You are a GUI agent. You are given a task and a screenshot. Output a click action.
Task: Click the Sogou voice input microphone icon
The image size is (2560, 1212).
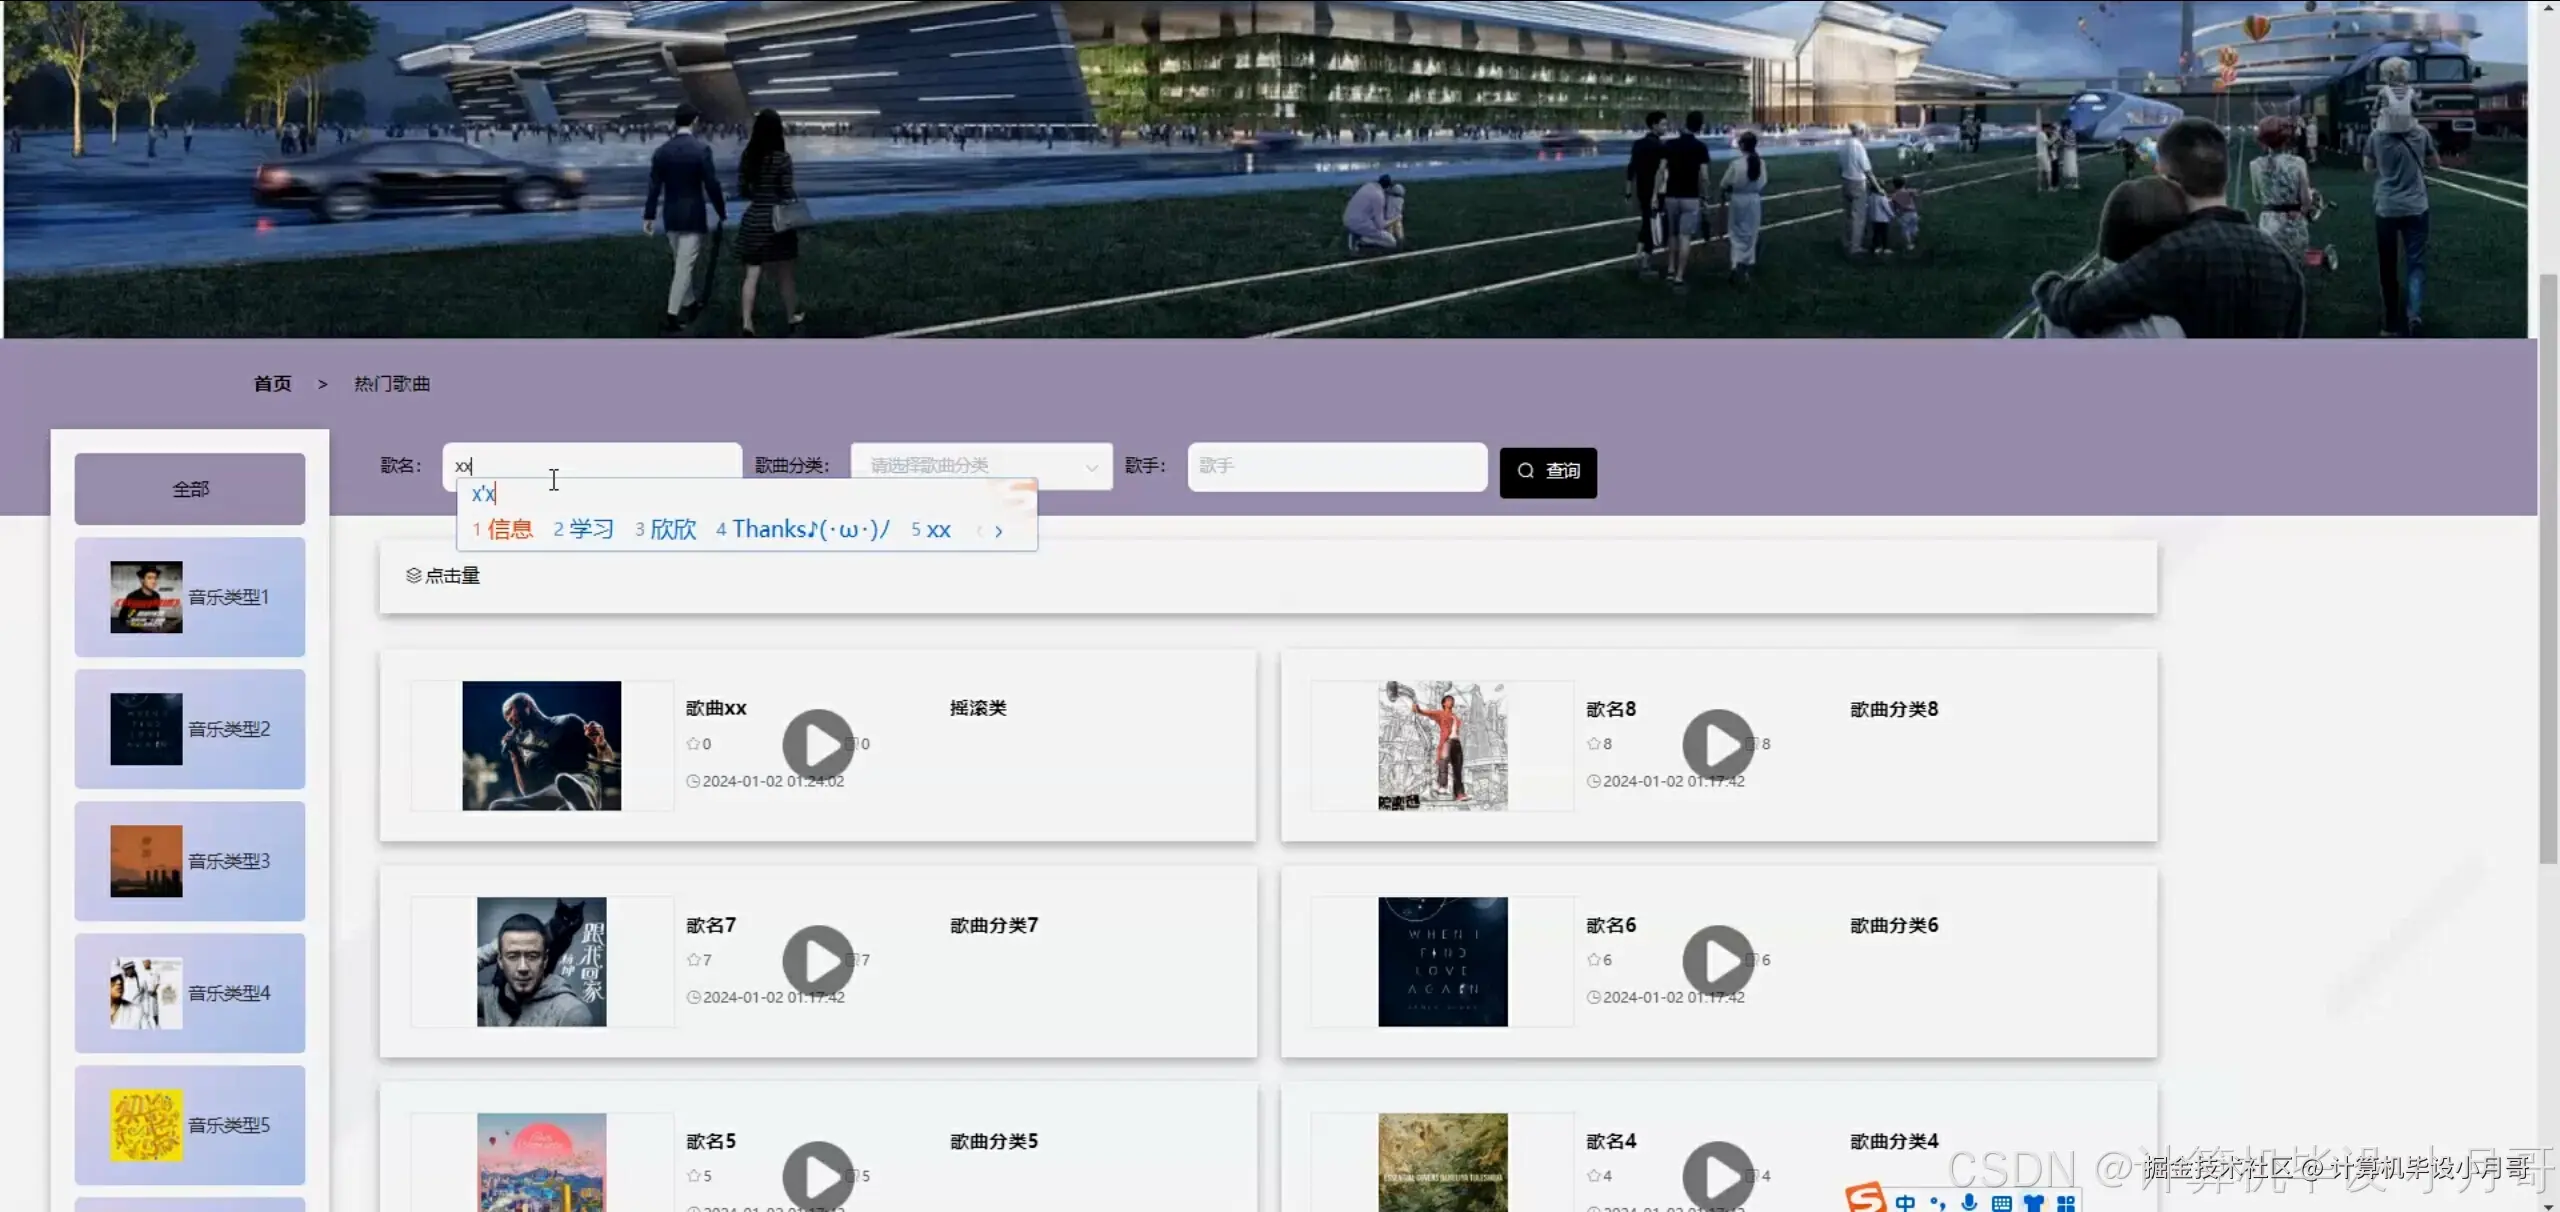click(x=1969, y=1202)
